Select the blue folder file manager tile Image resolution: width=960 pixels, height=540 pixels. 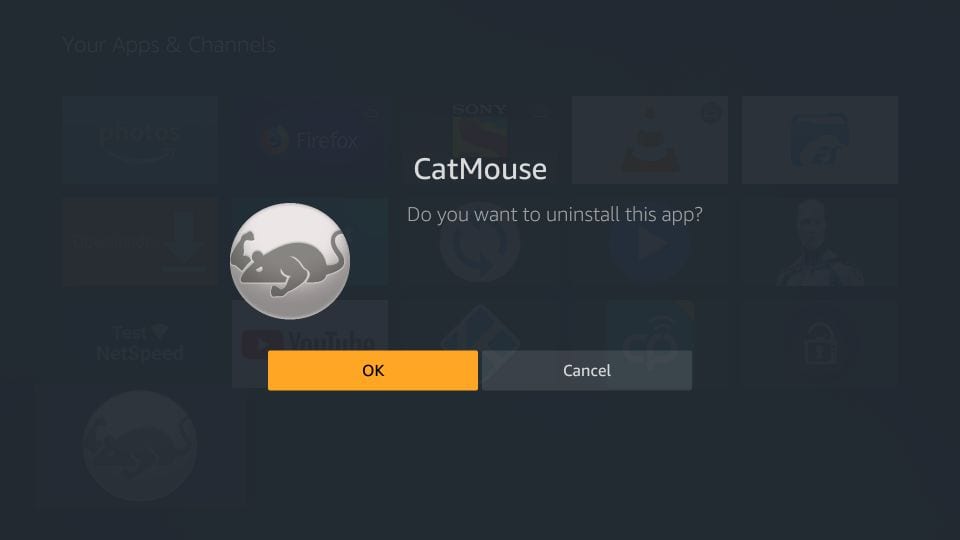820,140
